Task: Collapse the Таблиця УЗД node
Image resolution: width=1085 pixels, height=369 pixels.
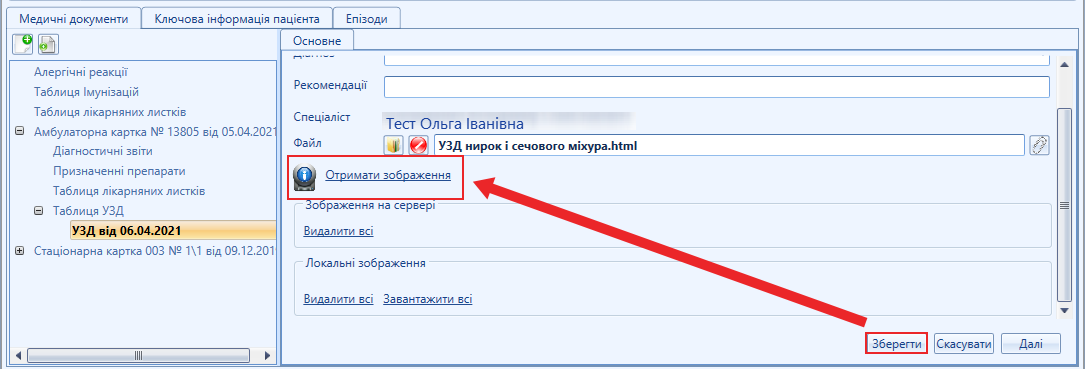Action: coord(39,210)
